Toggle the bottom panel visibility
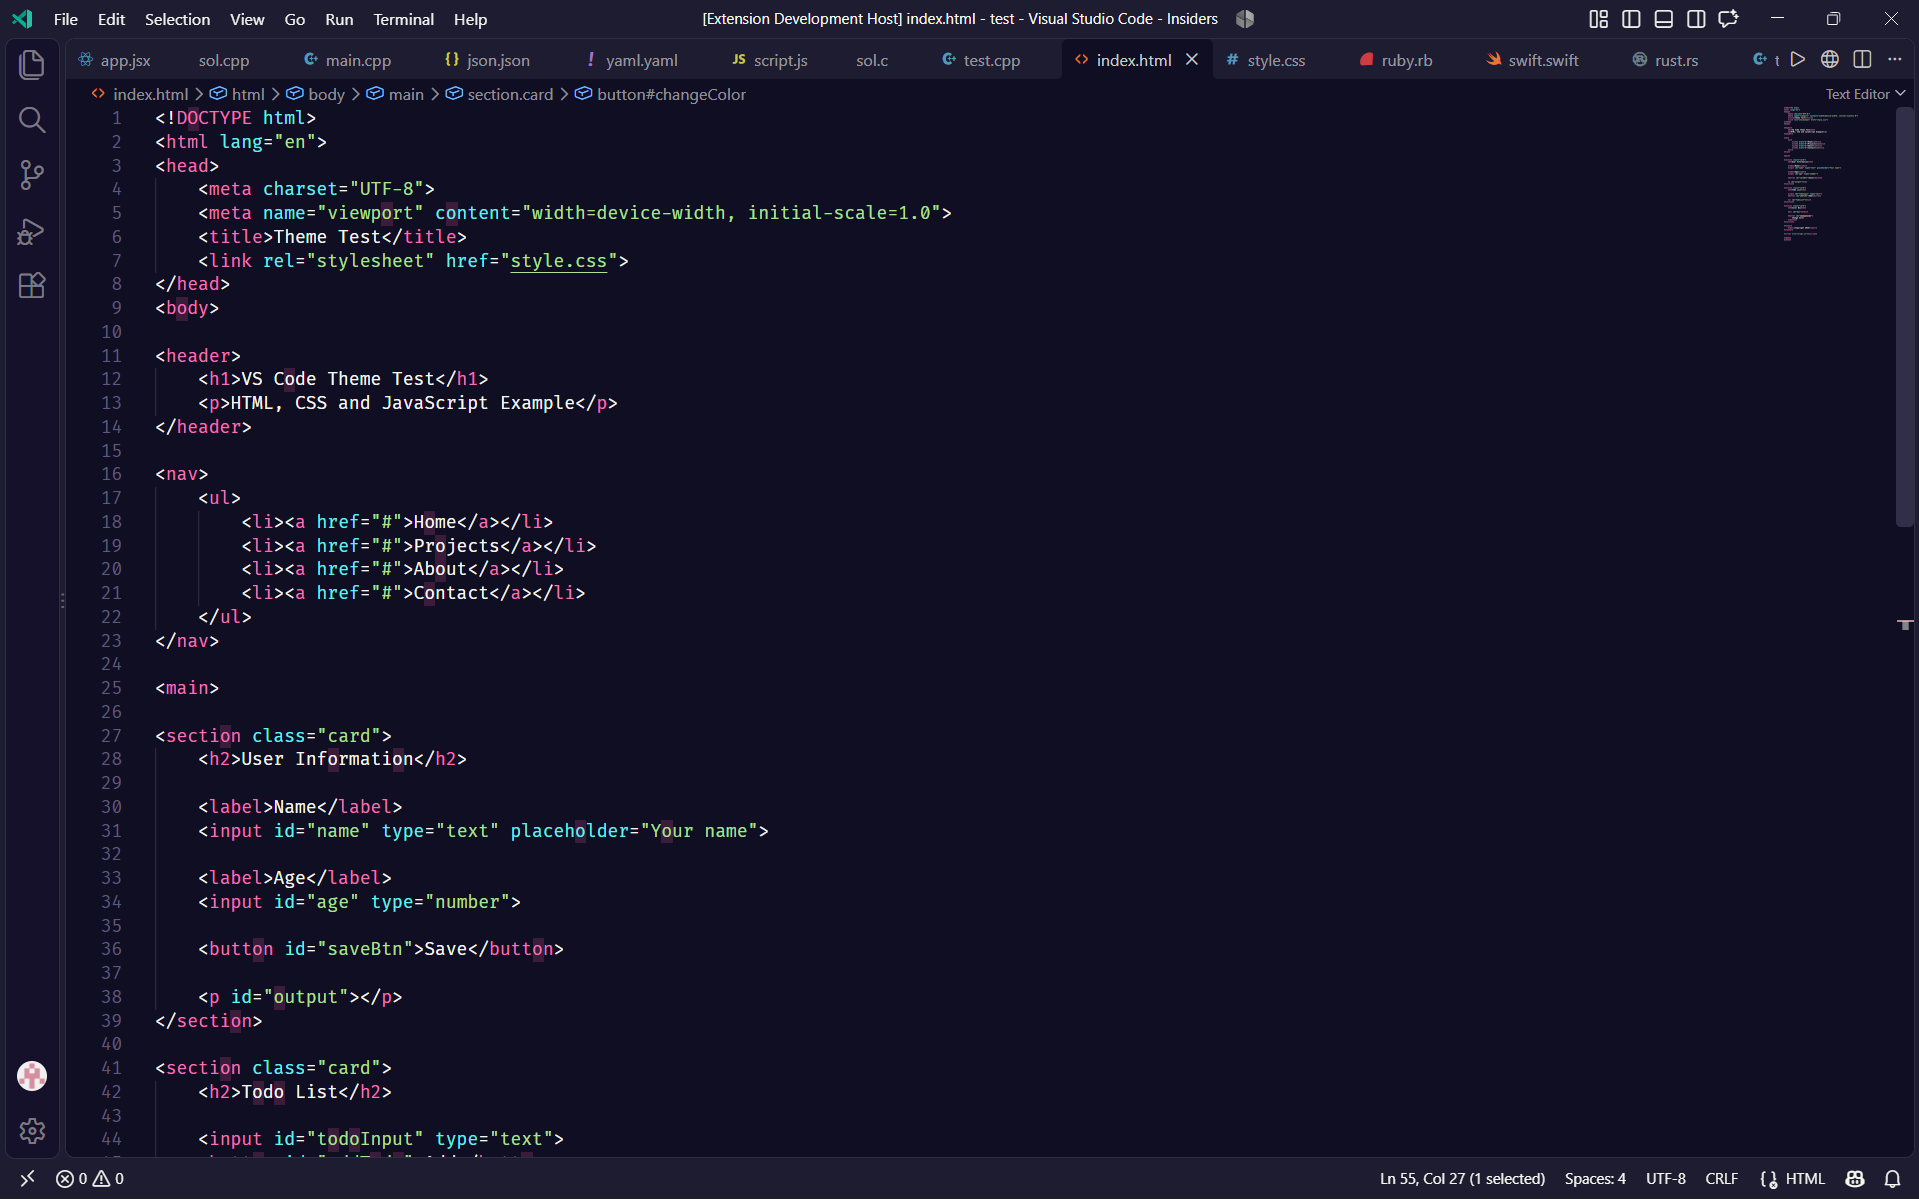The width and height of the screenshot is (1919, 1199). (1664, 19)
